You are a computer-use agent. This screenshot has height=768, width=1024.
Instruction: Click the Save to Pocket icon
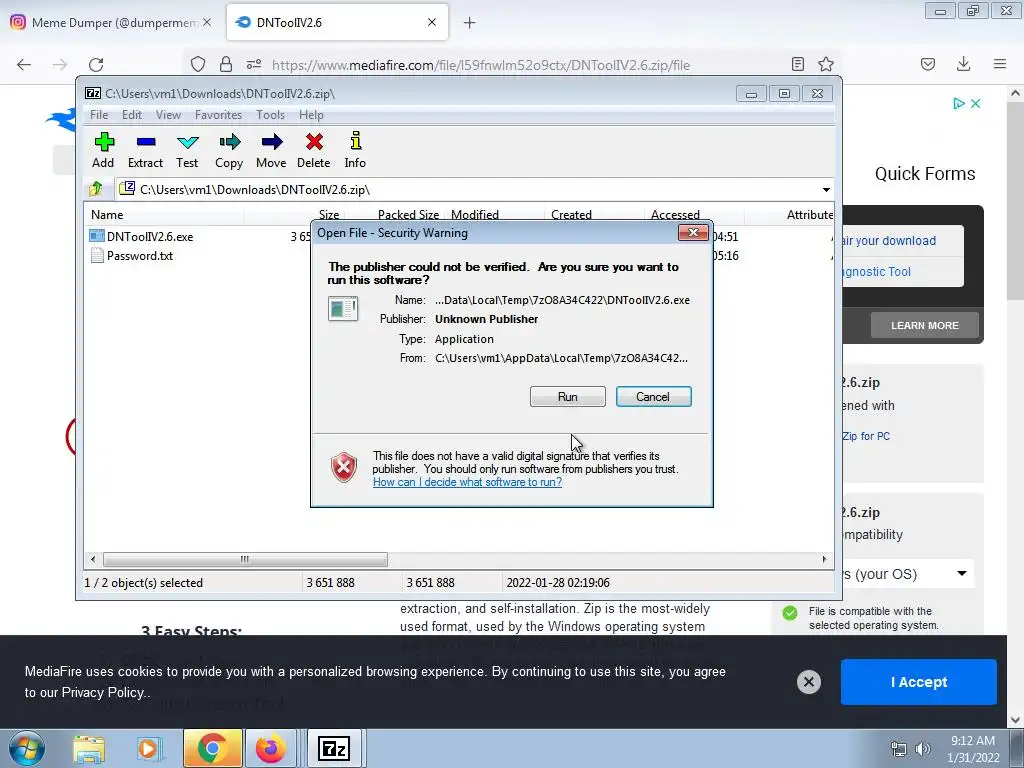click(928, 64)
